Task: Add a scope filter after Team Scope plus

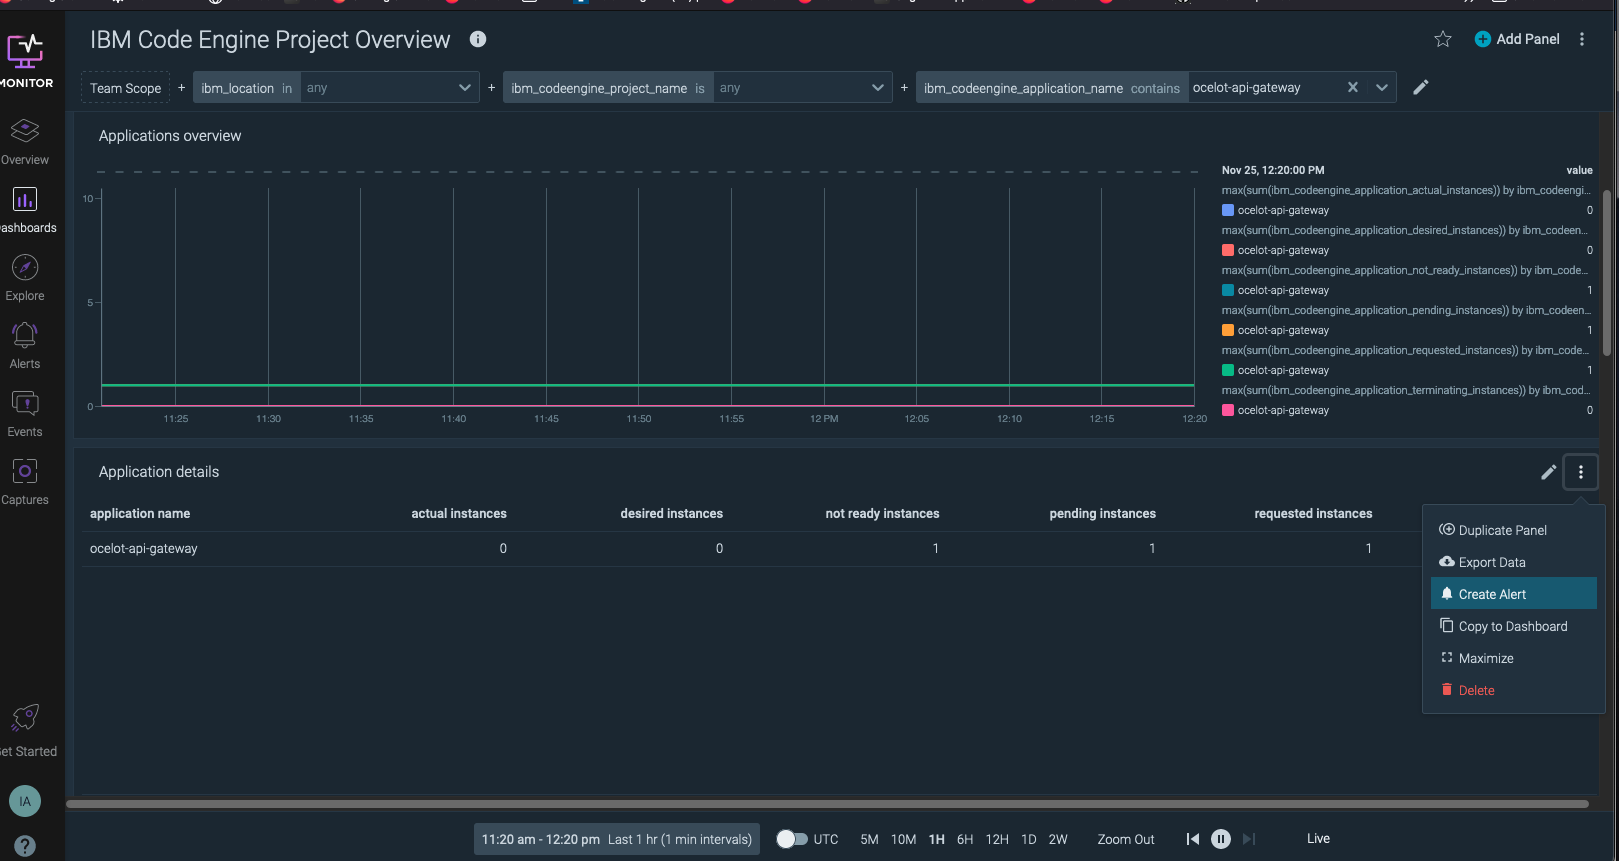Action: [181, 88]
